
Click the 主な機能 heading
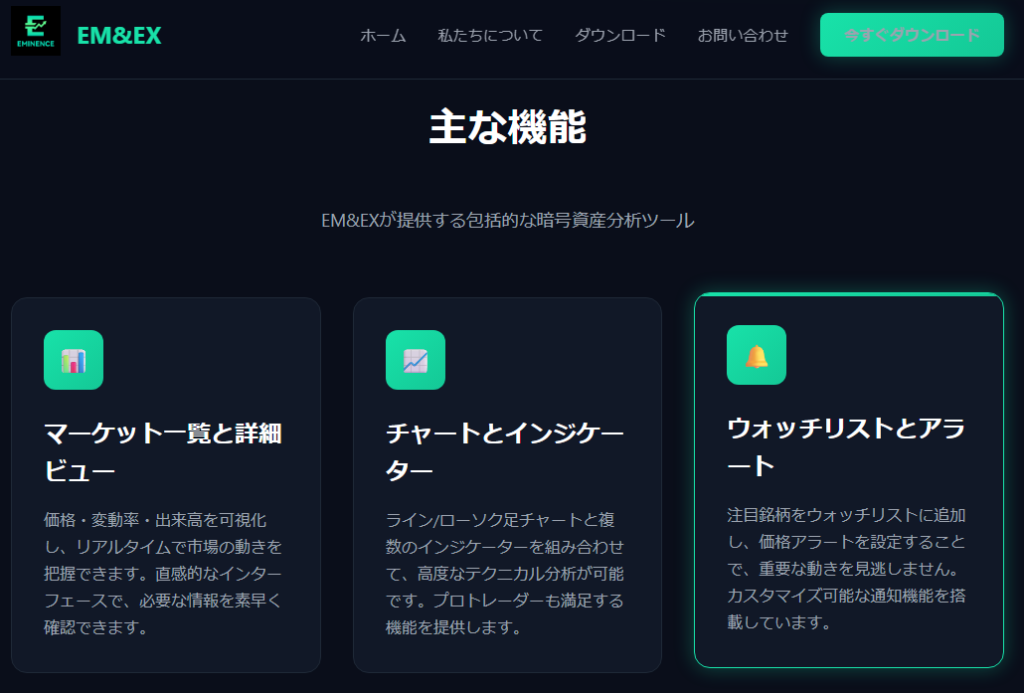click(507, 127)
